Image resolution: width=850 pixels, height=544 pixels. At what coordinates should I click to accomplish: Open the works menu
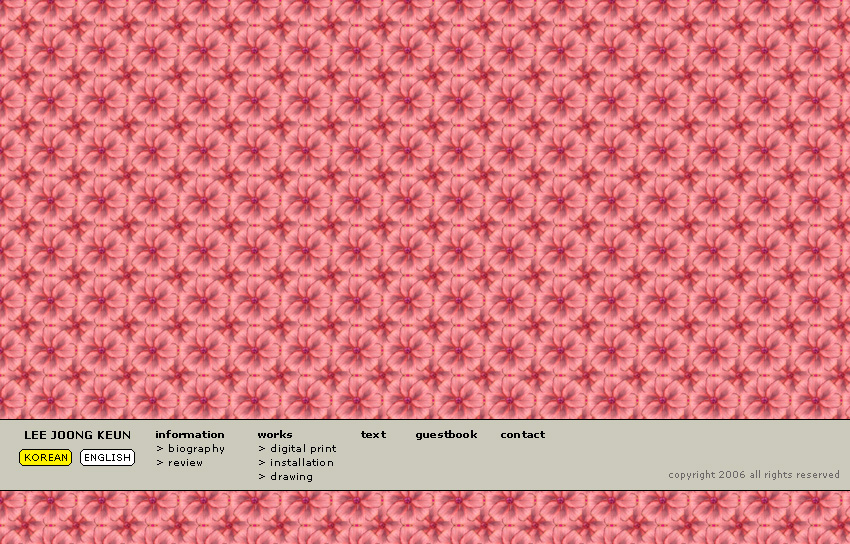pos(275,435)
